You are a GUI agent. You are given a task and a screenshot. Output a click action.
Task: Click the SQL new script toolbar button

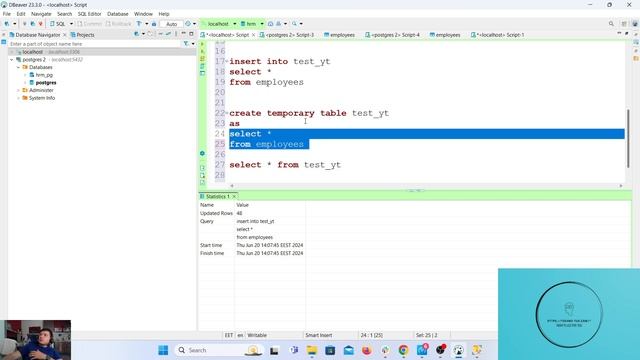[58, 24]
